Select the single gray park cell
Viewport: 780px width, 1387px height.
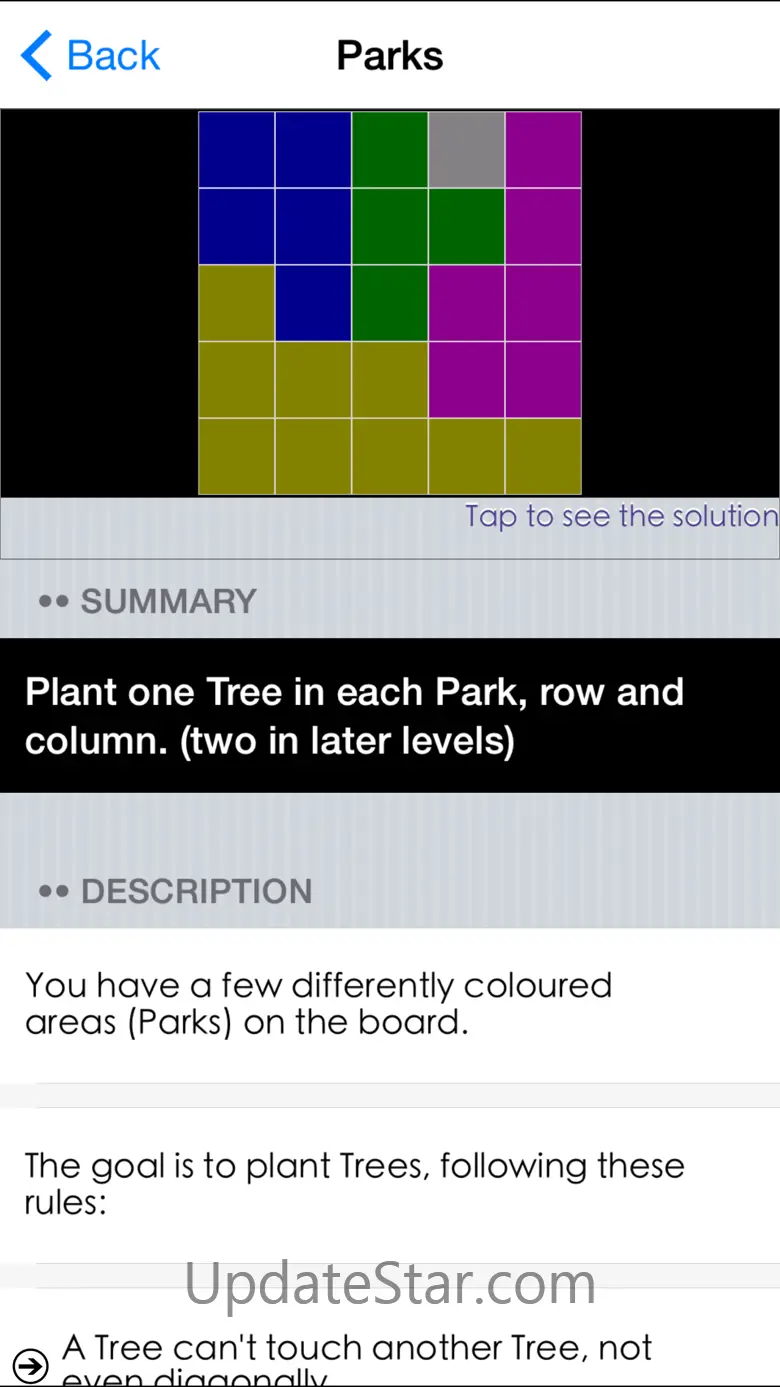466,150
